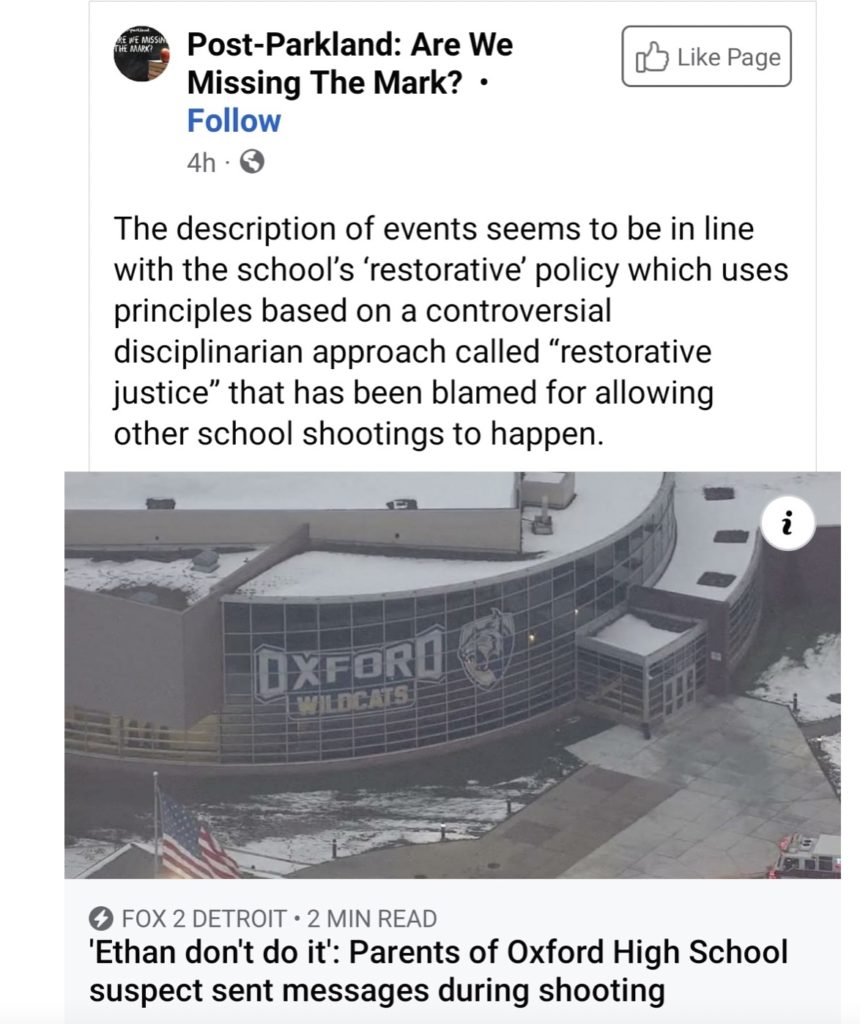The image size is (860, 1024).
Task: Click the globe public audience icon
Action: (254, 163)
